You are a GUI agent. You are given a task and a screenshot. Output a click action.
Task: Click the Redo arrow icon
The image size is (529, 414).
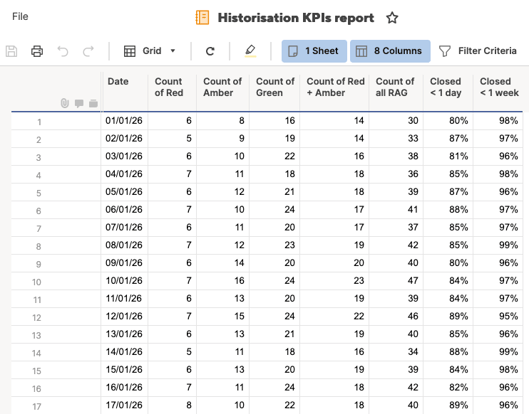pos(88,51)
